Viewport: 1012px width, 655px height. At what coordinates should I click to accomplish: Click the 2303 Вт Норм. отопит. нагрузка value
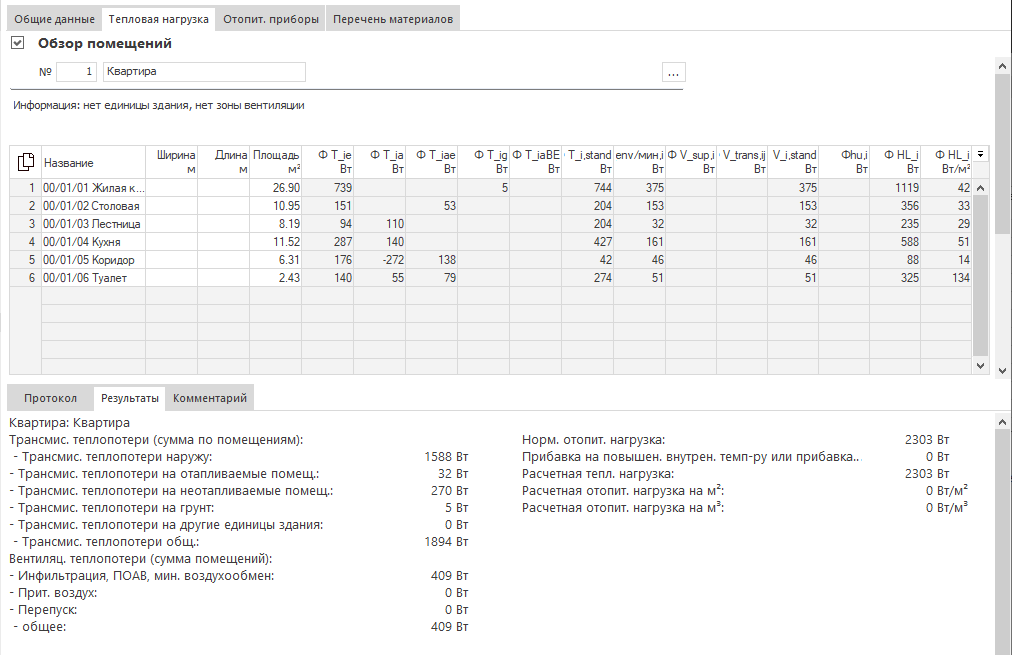click(x=927, y=440)
